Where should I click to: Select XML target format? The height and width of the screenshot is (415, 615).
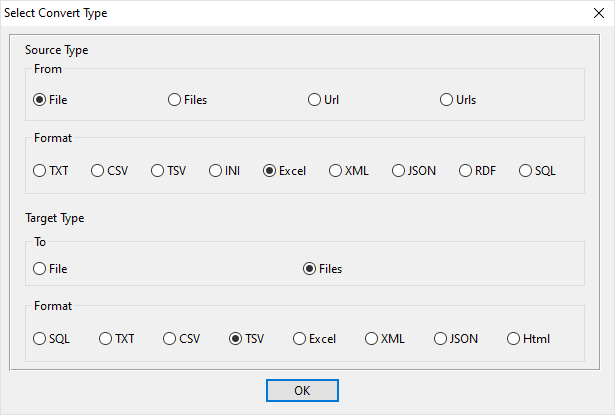372,339
